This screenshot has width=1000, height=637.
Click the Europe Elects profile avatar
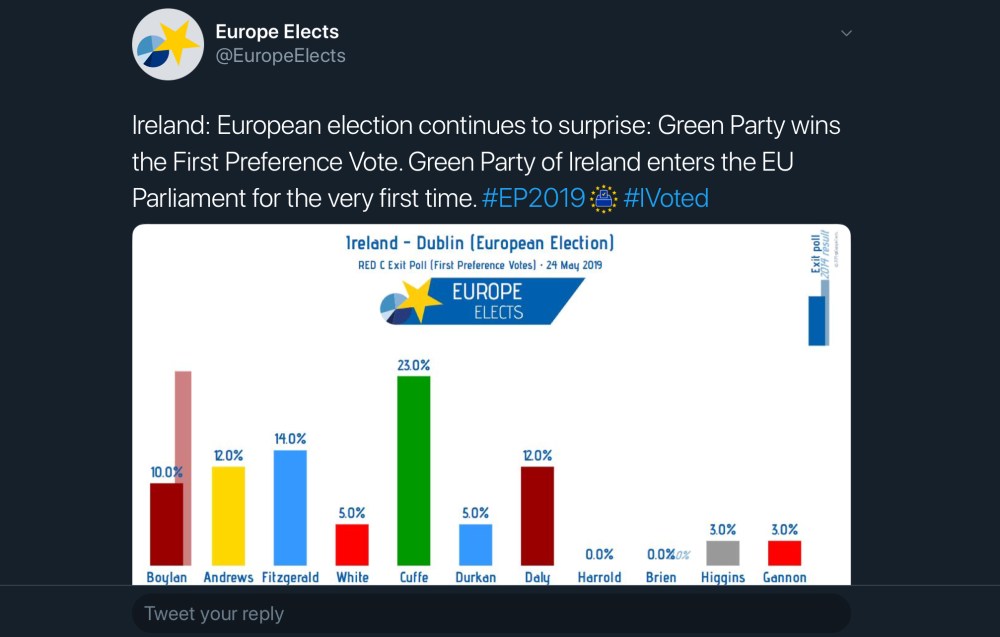click(x=168, y=45)
